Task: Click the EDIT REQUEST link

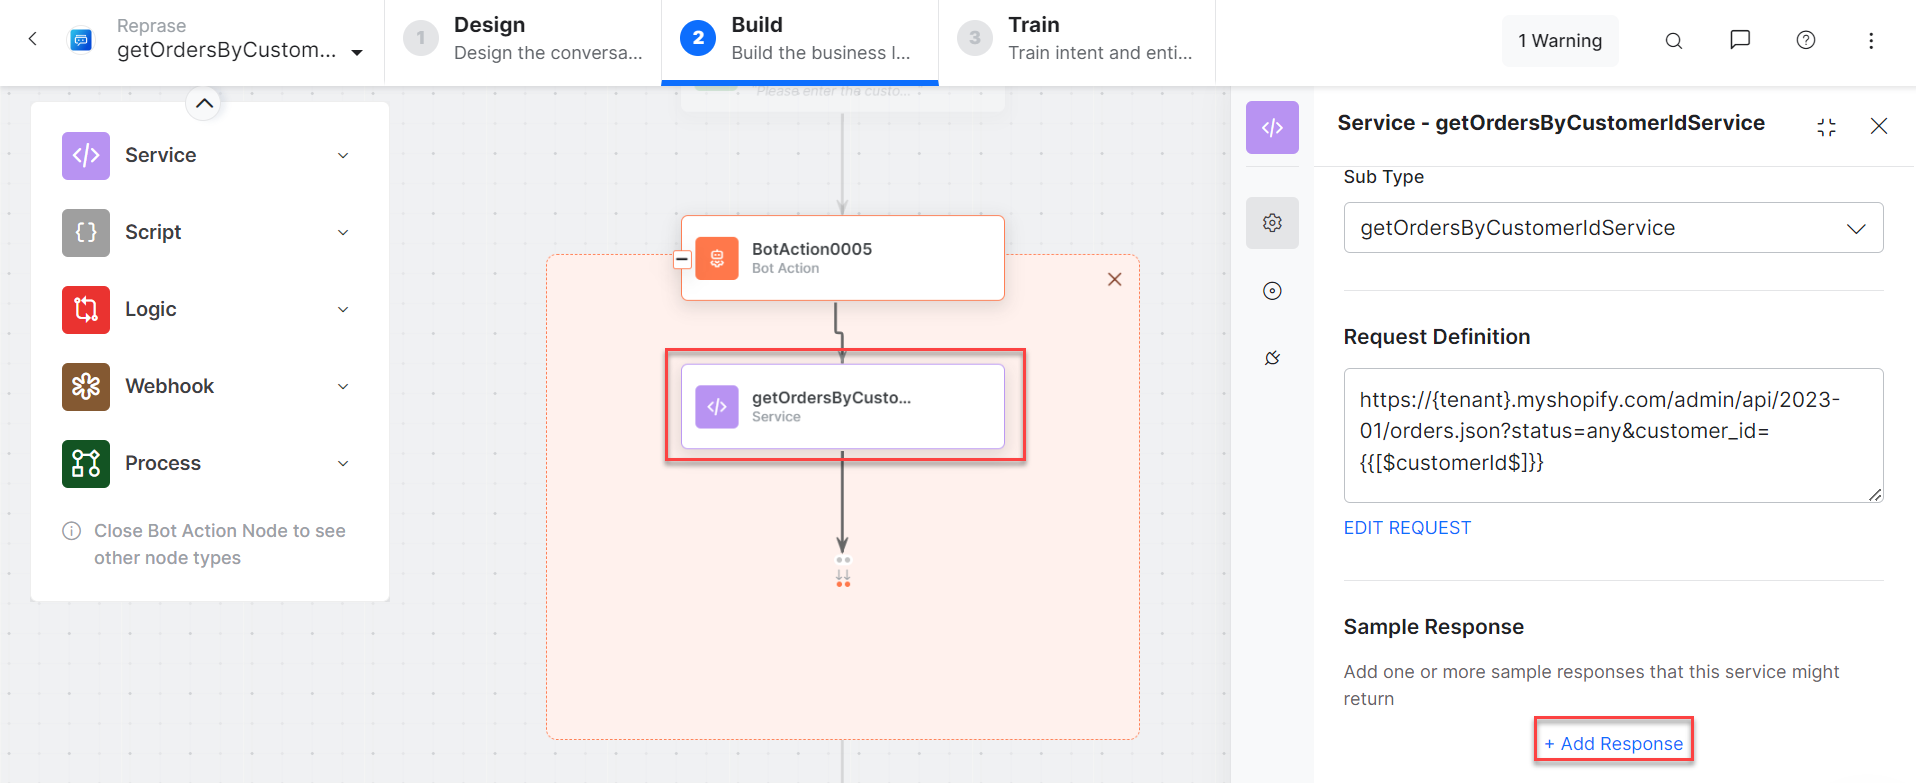Action: [1406, 528]
